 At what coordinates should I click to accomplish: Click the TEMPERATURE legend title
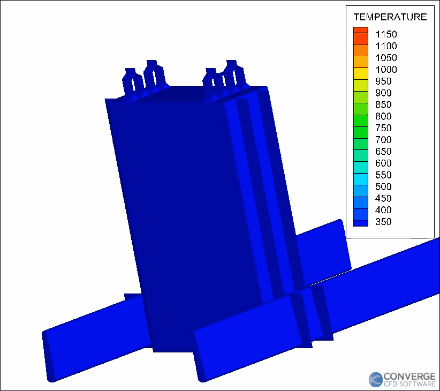390,17
